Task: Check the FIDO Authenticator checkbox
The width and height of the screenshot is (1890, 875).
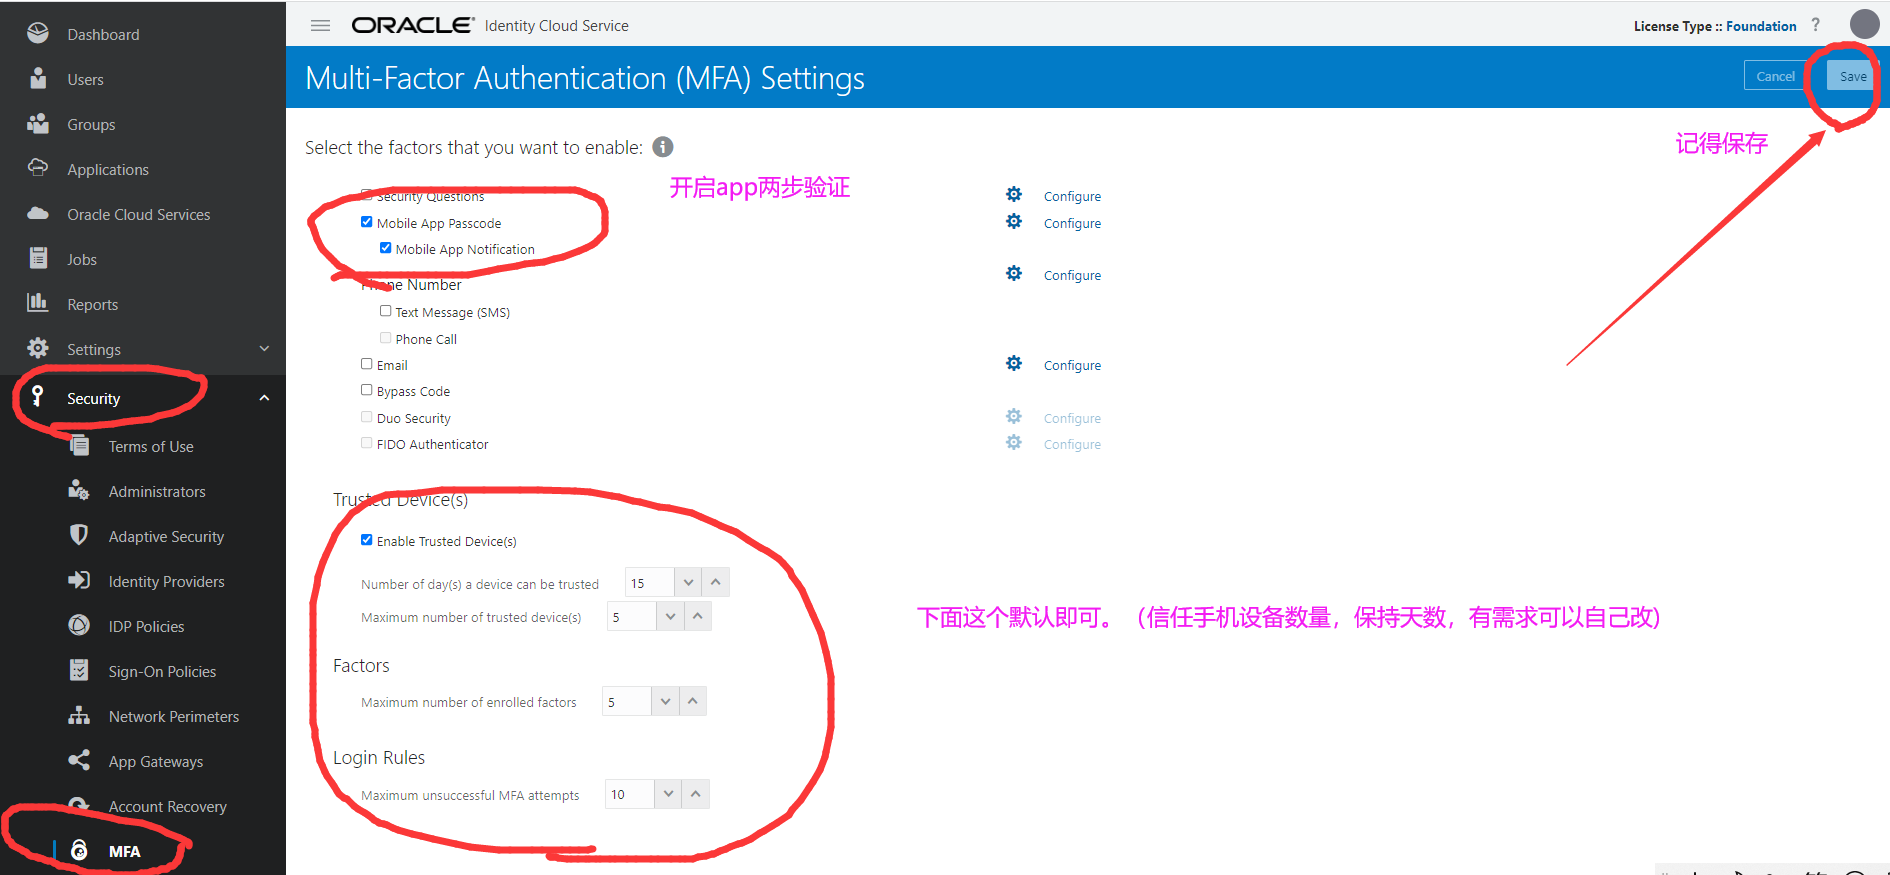Action: pos(367,443)
